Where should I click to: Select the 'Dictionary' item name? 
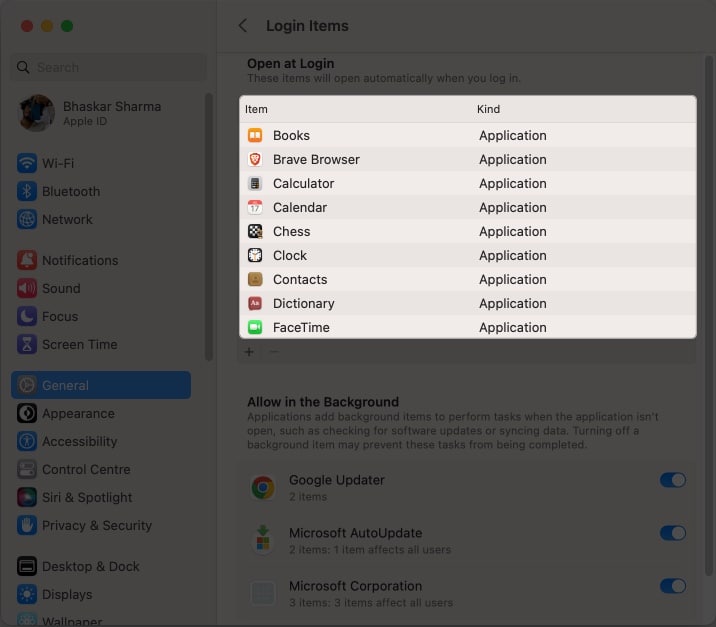(304, 303)
